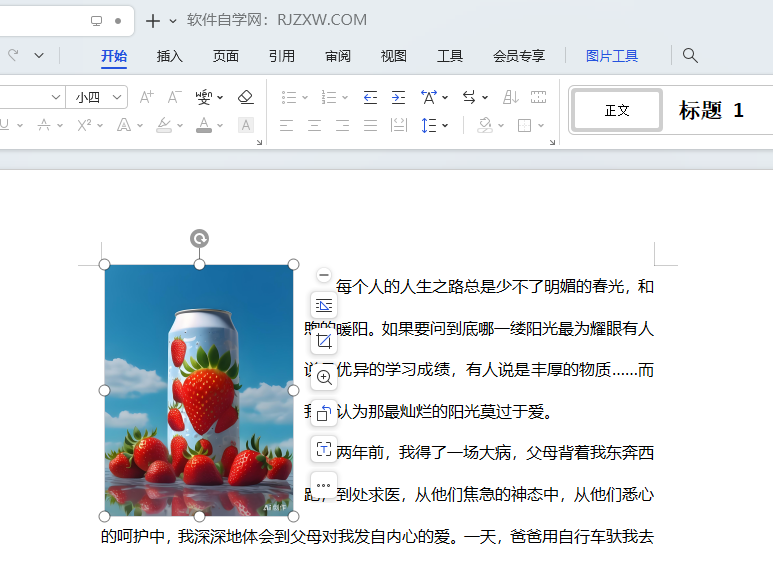The image size is (773, 562).
Task: Click the display mode monitor icon in tab
Action: point(97,21)
